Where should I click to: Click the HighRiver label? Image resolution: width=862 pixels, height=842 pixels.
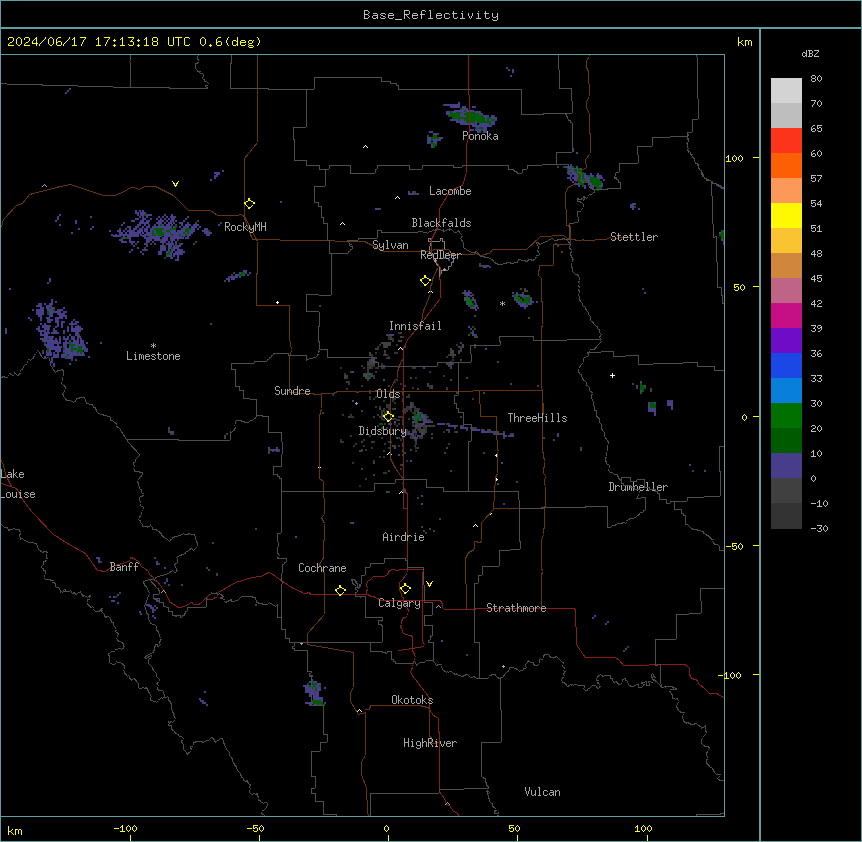tap(430, 743)
